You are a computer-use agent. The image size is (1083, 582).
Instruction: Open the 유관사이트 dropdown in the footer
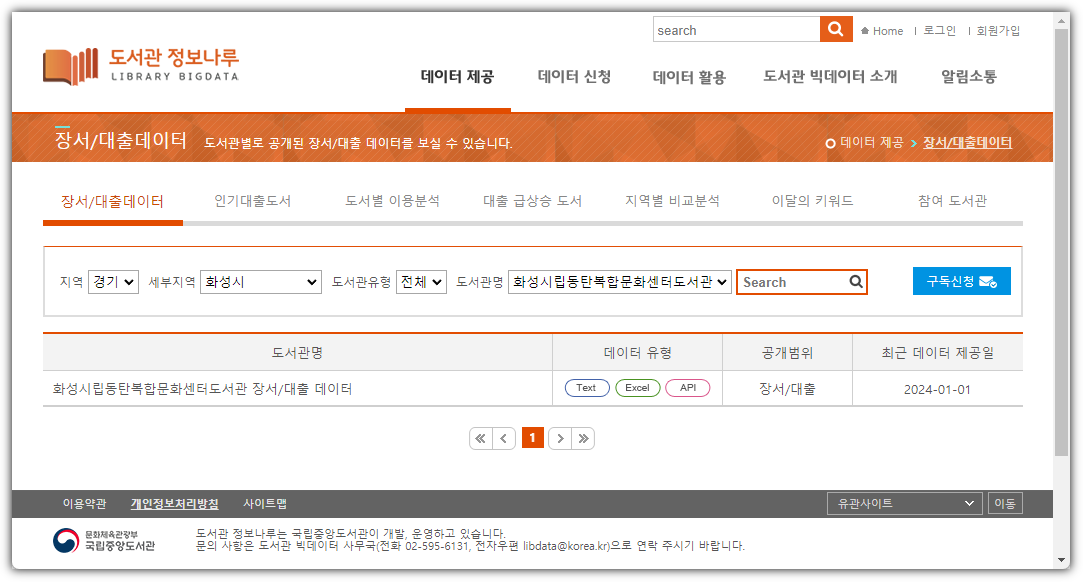[905, 503]
